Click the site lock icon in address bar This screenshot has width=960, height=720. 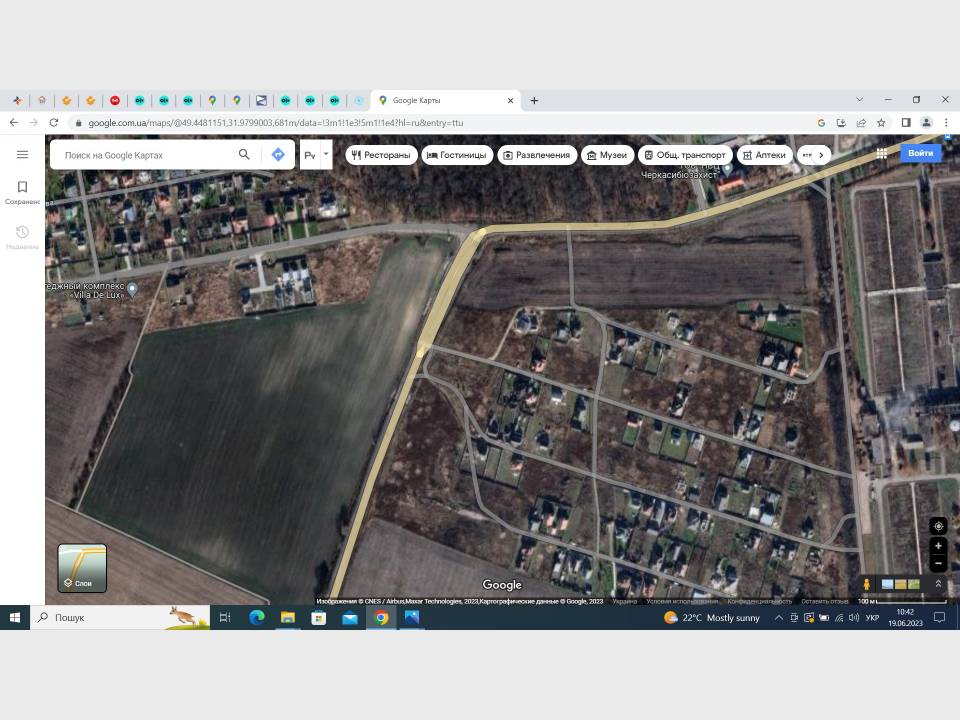[78, 122]
